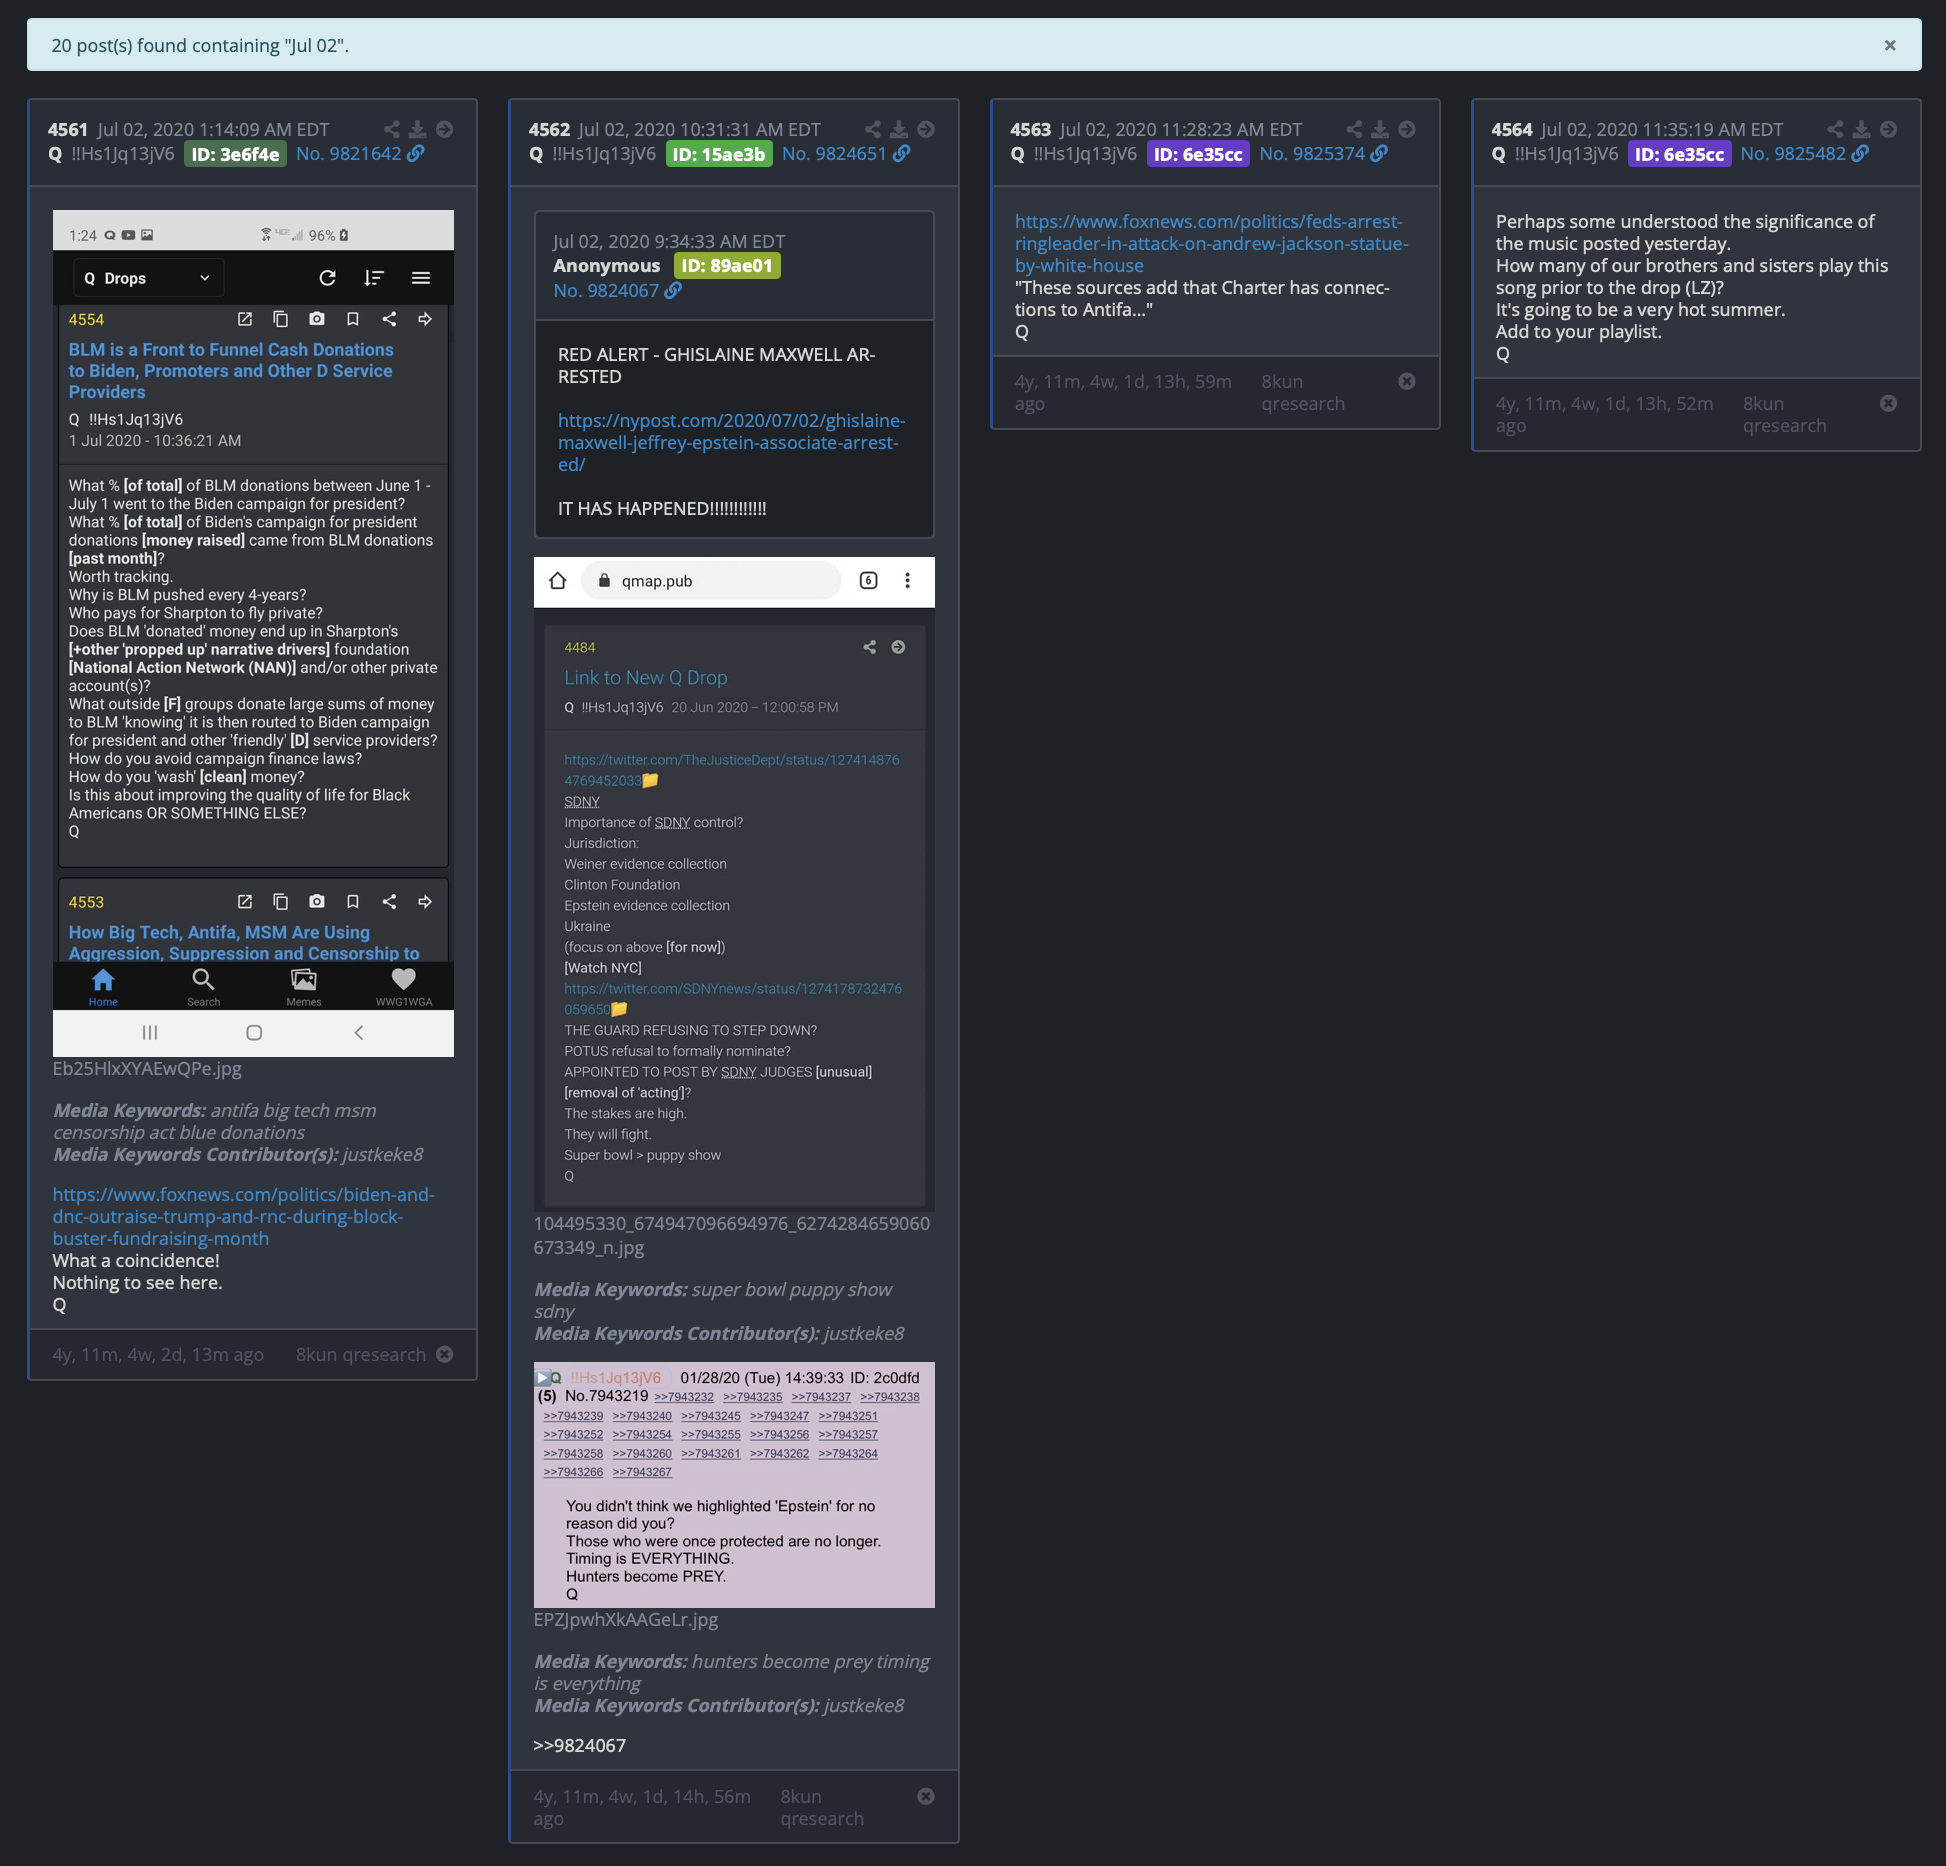View the pink Epstein post image EPZJpwhXkAAGeLr
This screenshot has height=1866, width=1946.
(734, 1485)
